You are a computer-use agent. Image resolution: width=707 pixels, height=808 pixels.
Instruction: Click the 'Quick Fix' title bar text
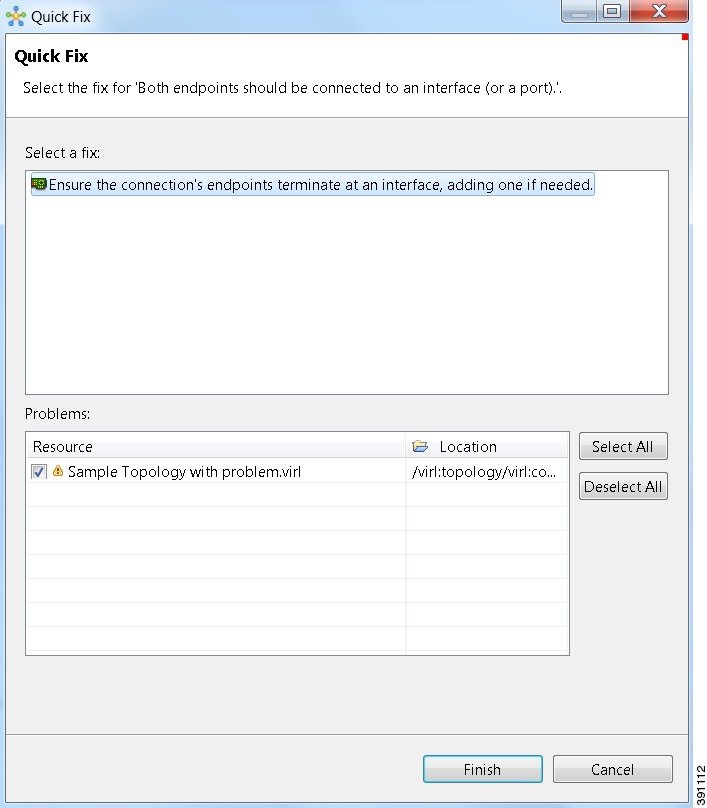coord(61,17)
